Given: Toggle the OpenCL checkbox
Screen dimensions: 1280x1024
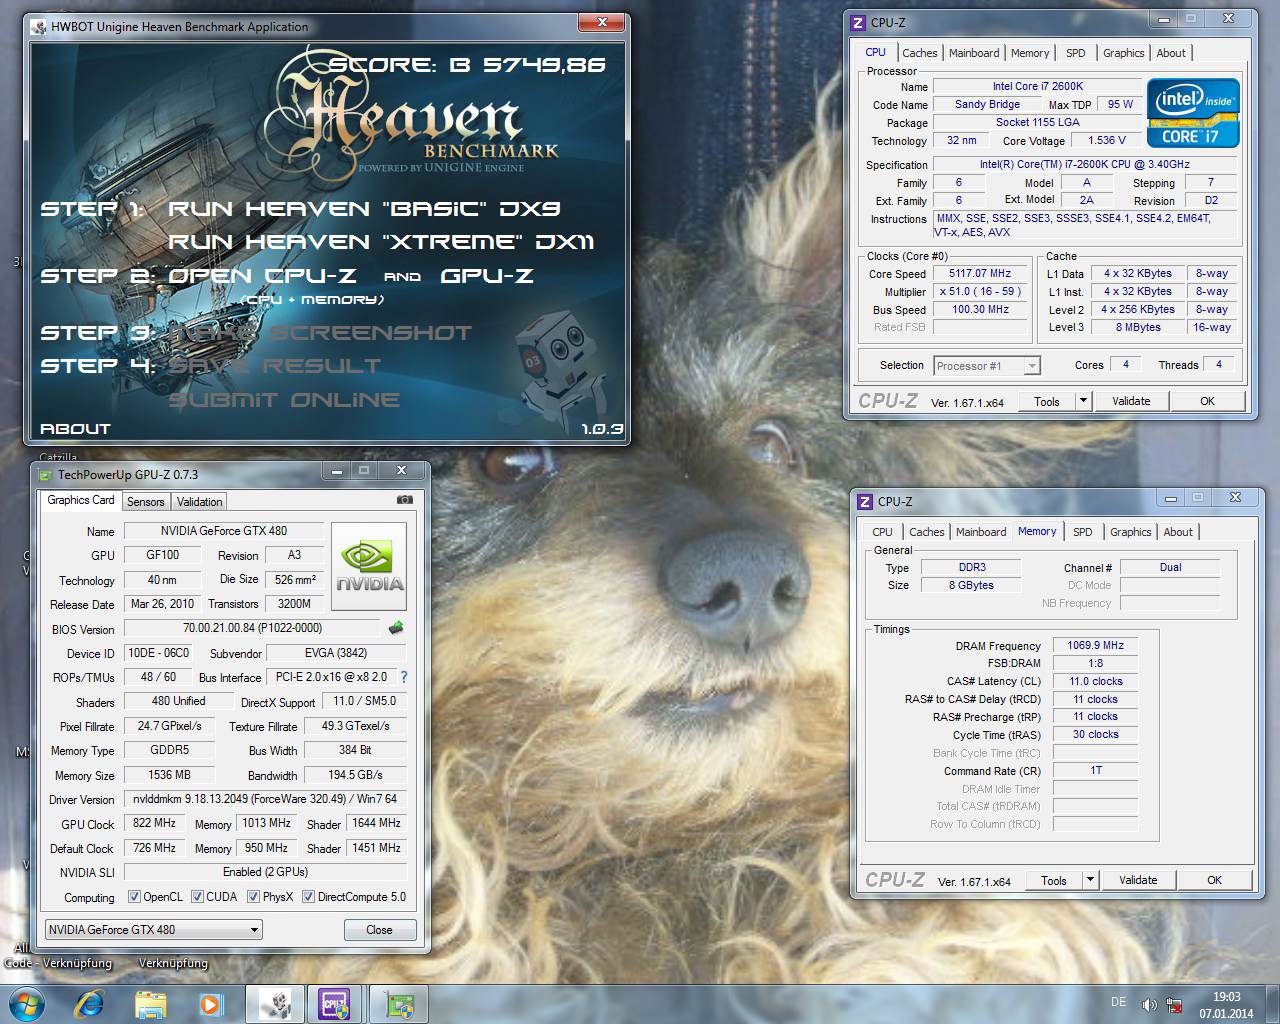Looking at the screenshot, I should [x=135, y=897].
